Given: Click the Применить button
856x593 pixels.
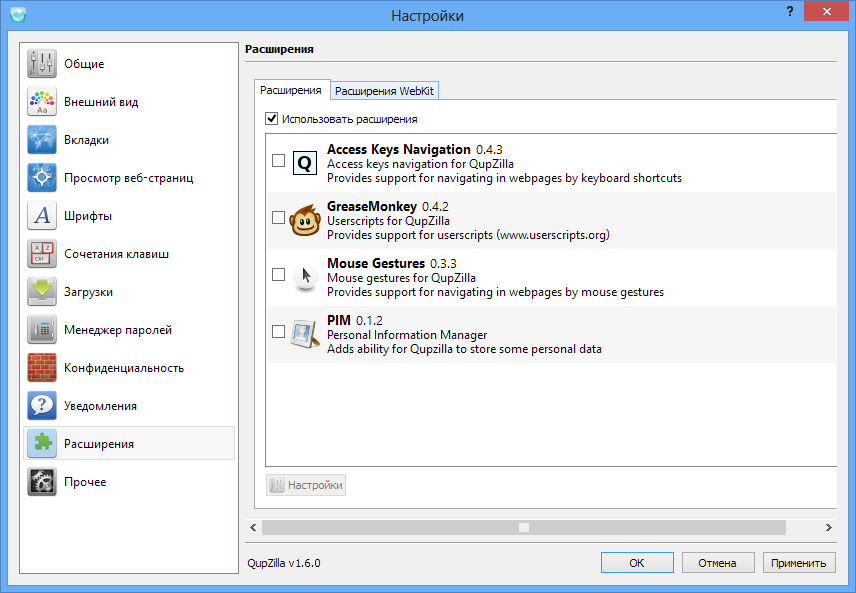Looking at the screenshot, I should point(799,562).
